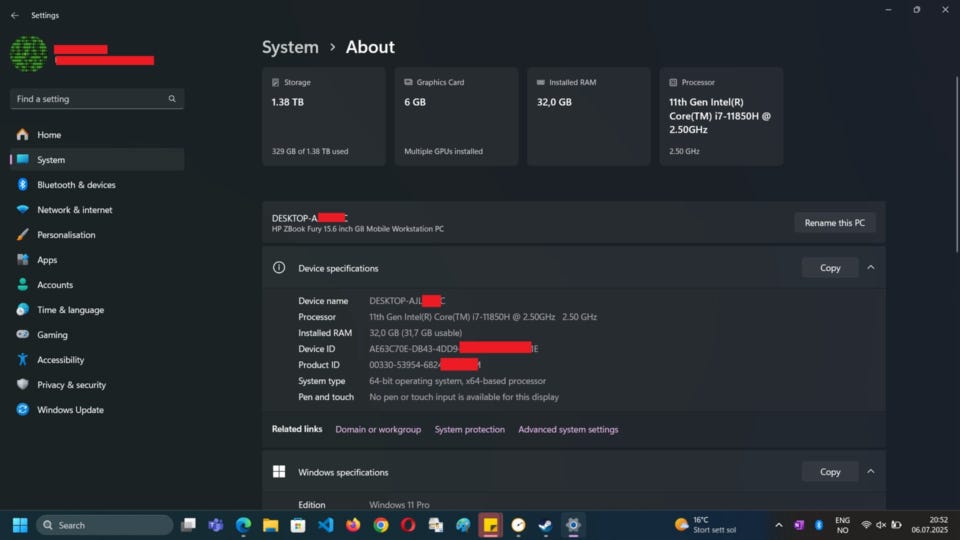Open the Accessibility settings page

(x=60, y=360)
